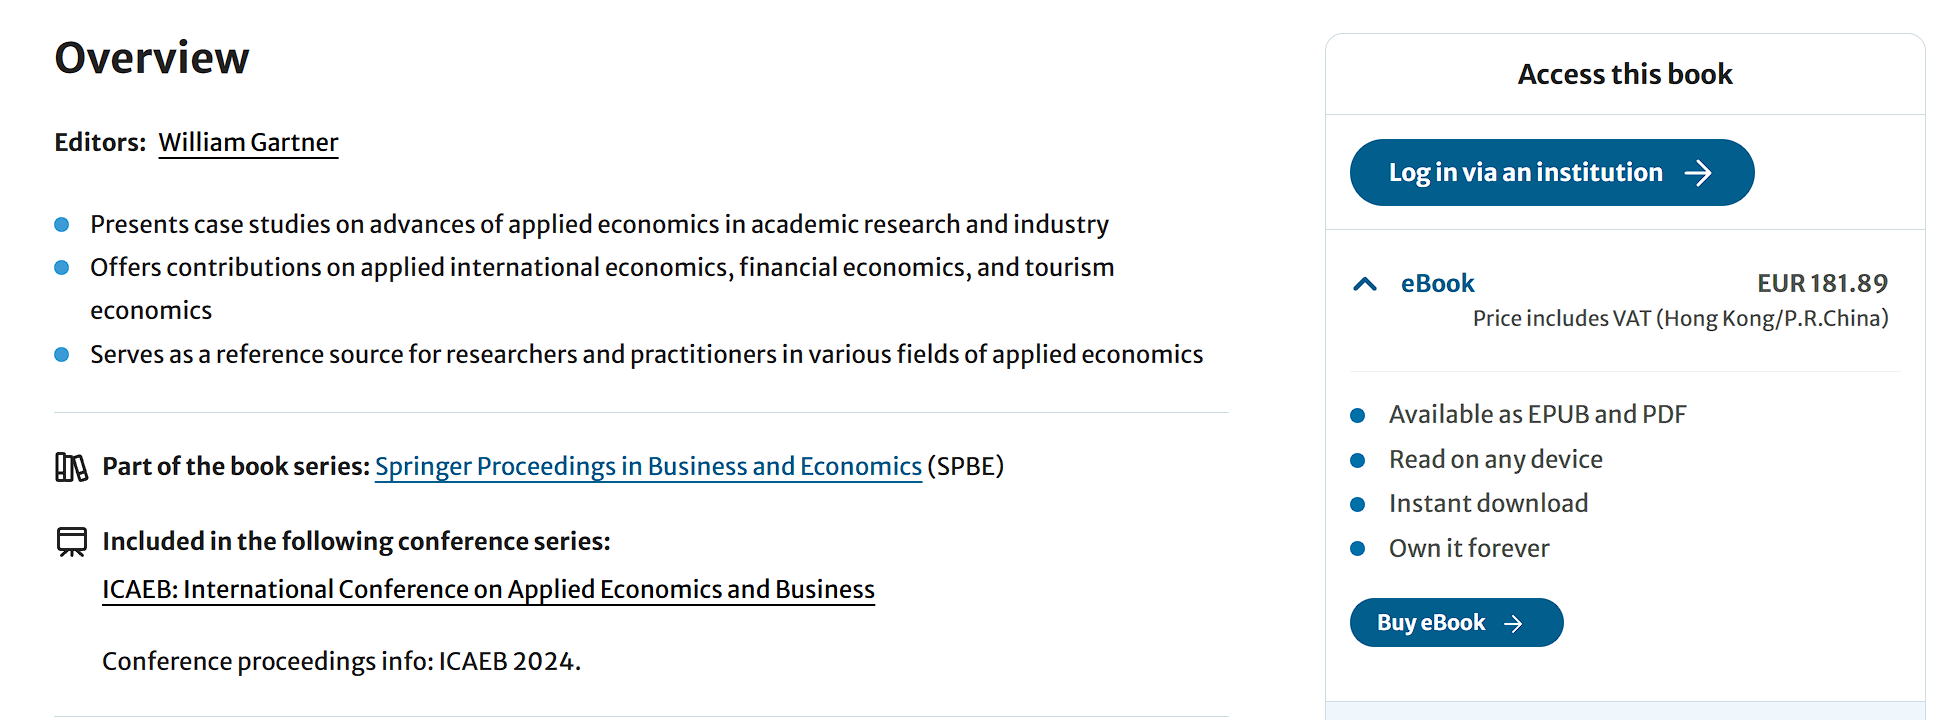Click the eBook label heading

pyautogui.click(x=1437, y=284)
